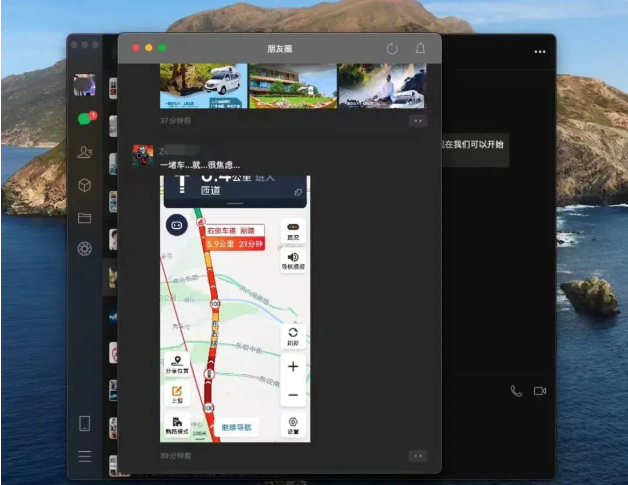Open the navigation map screenshot image
Screen dimensions: 628x485
[235, 309]
